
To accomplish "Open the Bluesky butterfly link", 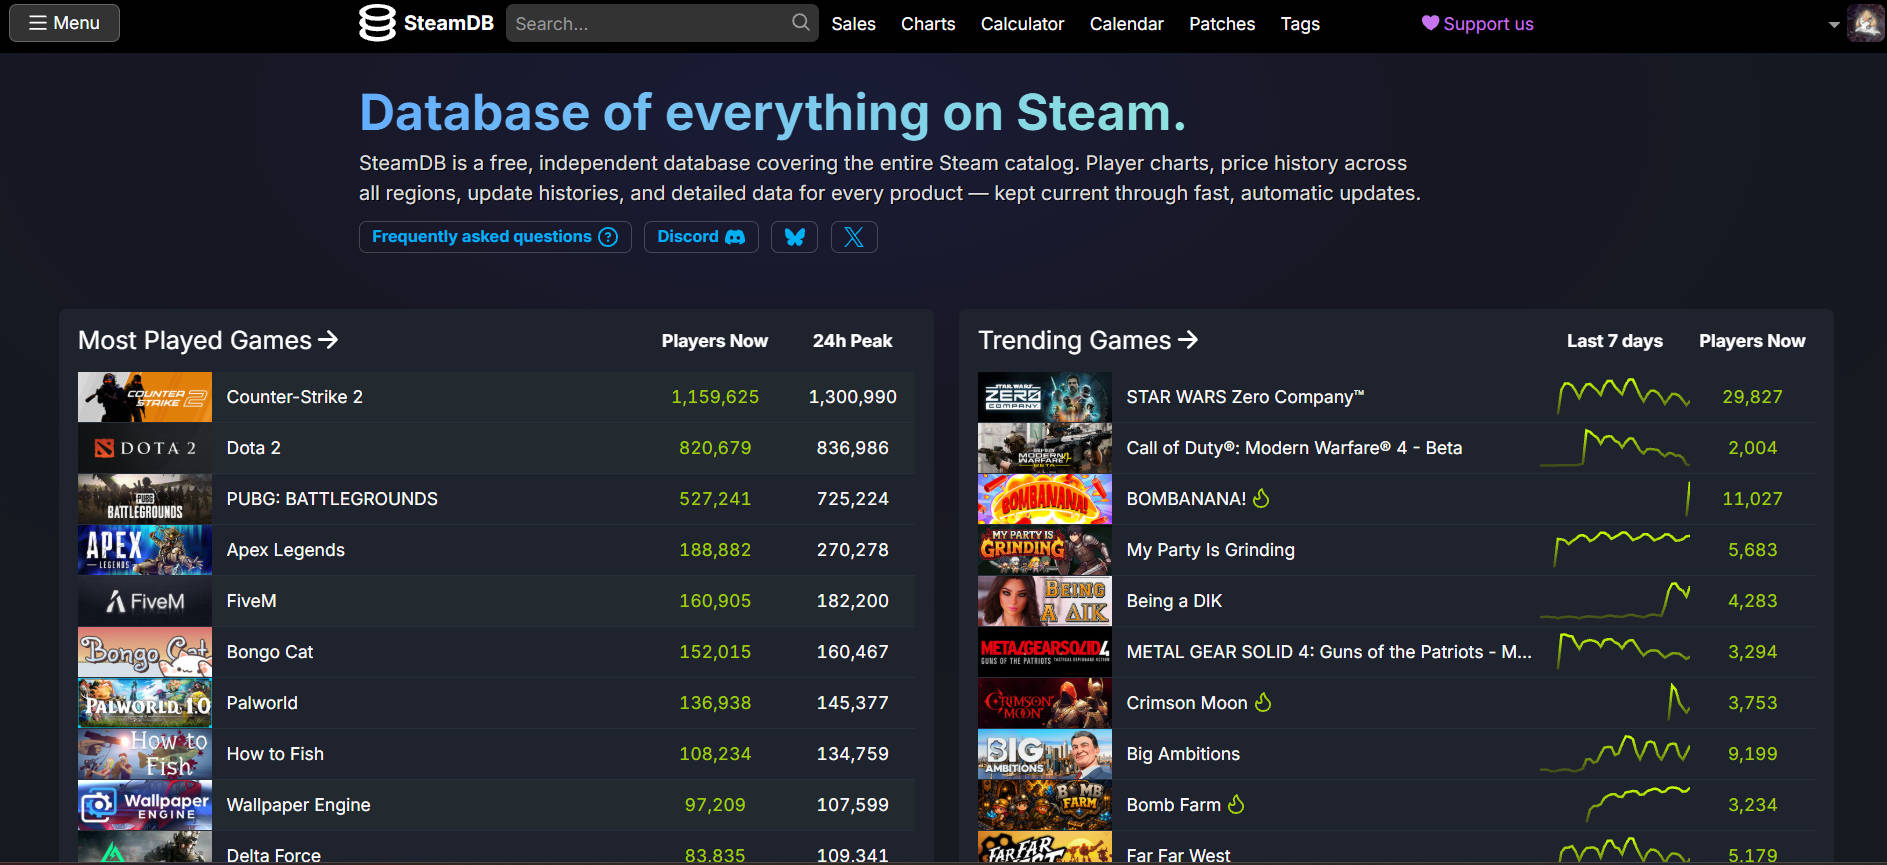I will tap(794, 237).
